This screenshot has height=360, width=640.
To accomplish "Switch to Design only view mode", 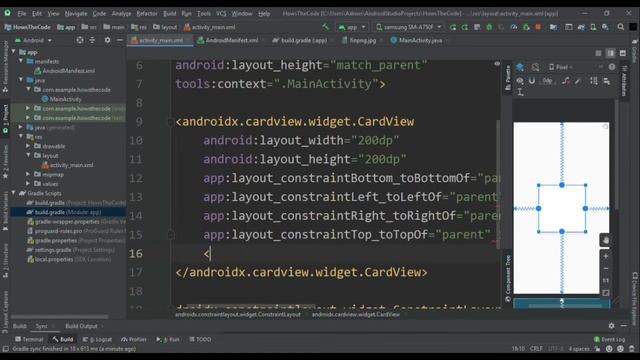I will point(623,53).
